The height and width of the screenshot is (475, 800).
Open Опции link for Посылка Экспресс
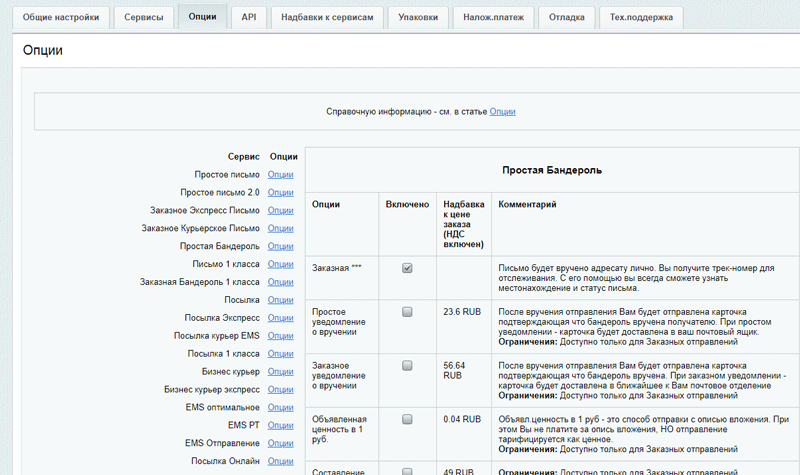(x=281, y=318)
